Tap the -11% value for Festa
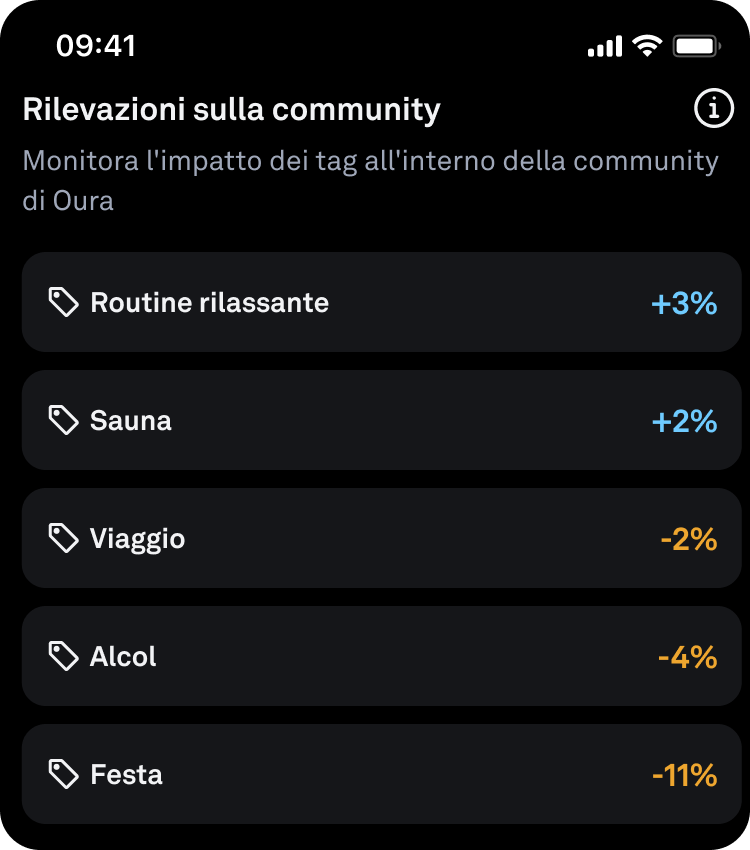 685,775
